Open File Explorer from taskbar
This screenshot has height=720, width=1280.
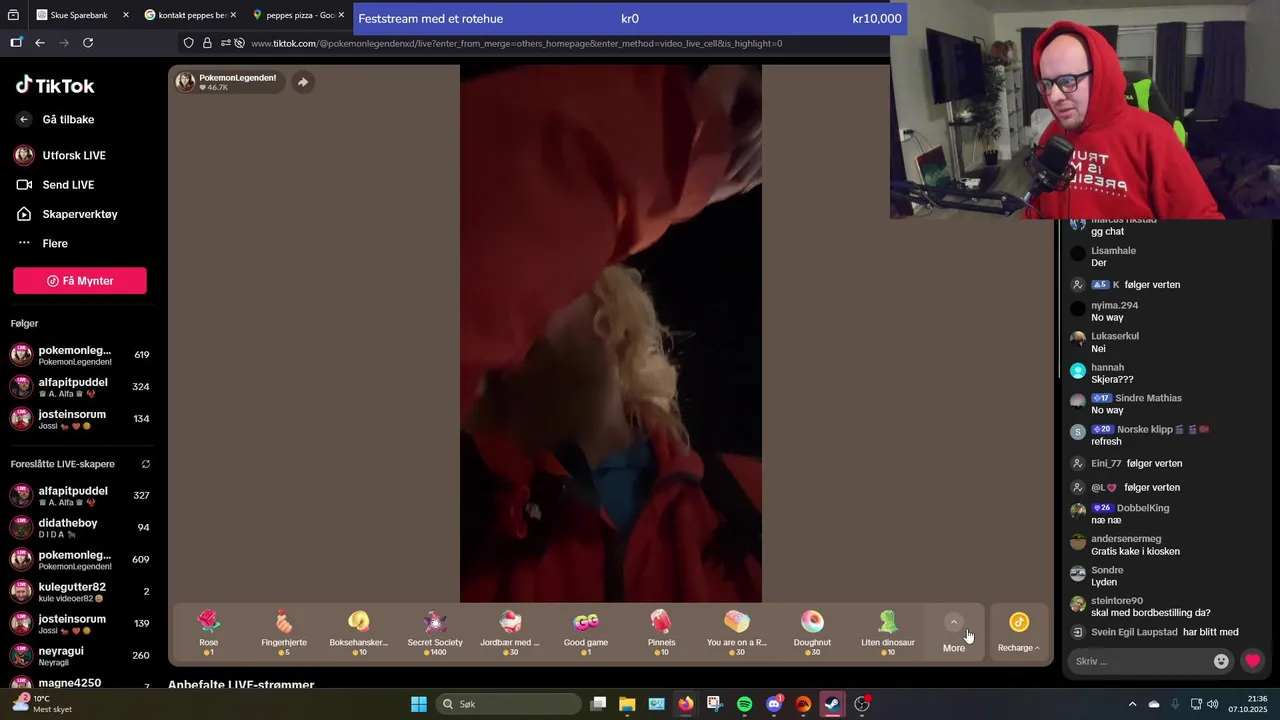pyautogui.click(x=627, y=704)
